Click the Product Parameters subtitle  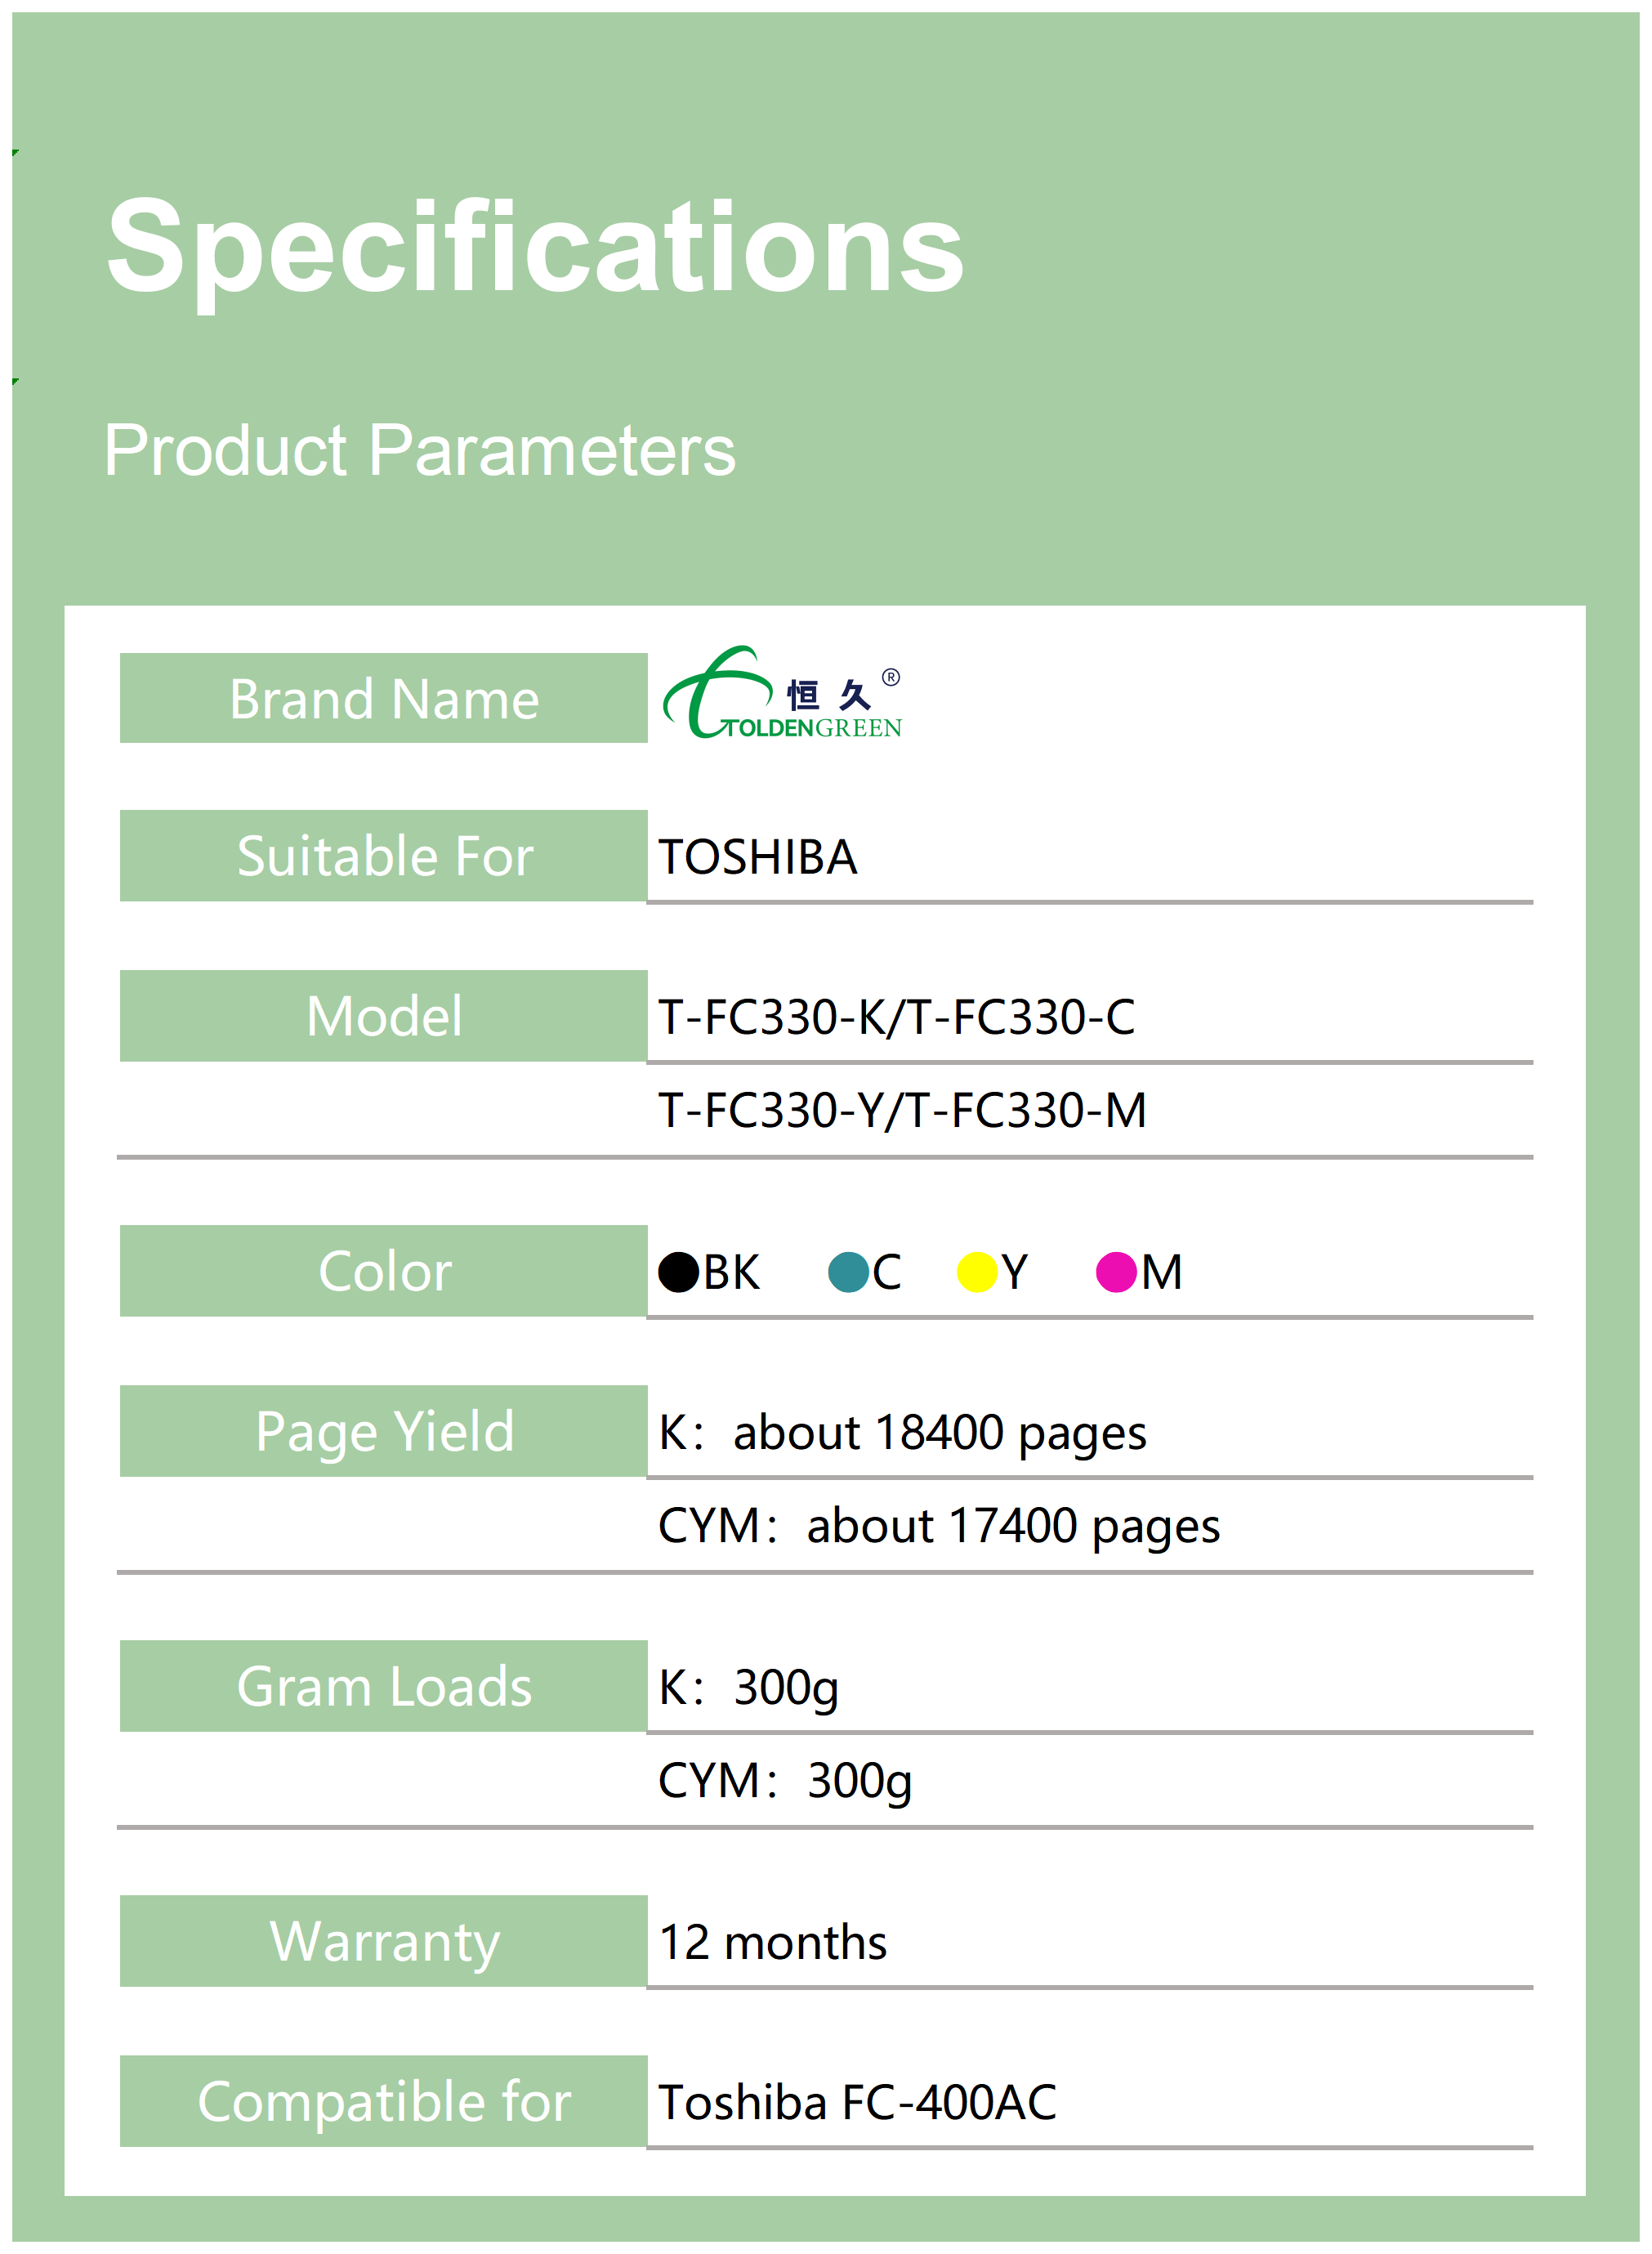point(419,450)
